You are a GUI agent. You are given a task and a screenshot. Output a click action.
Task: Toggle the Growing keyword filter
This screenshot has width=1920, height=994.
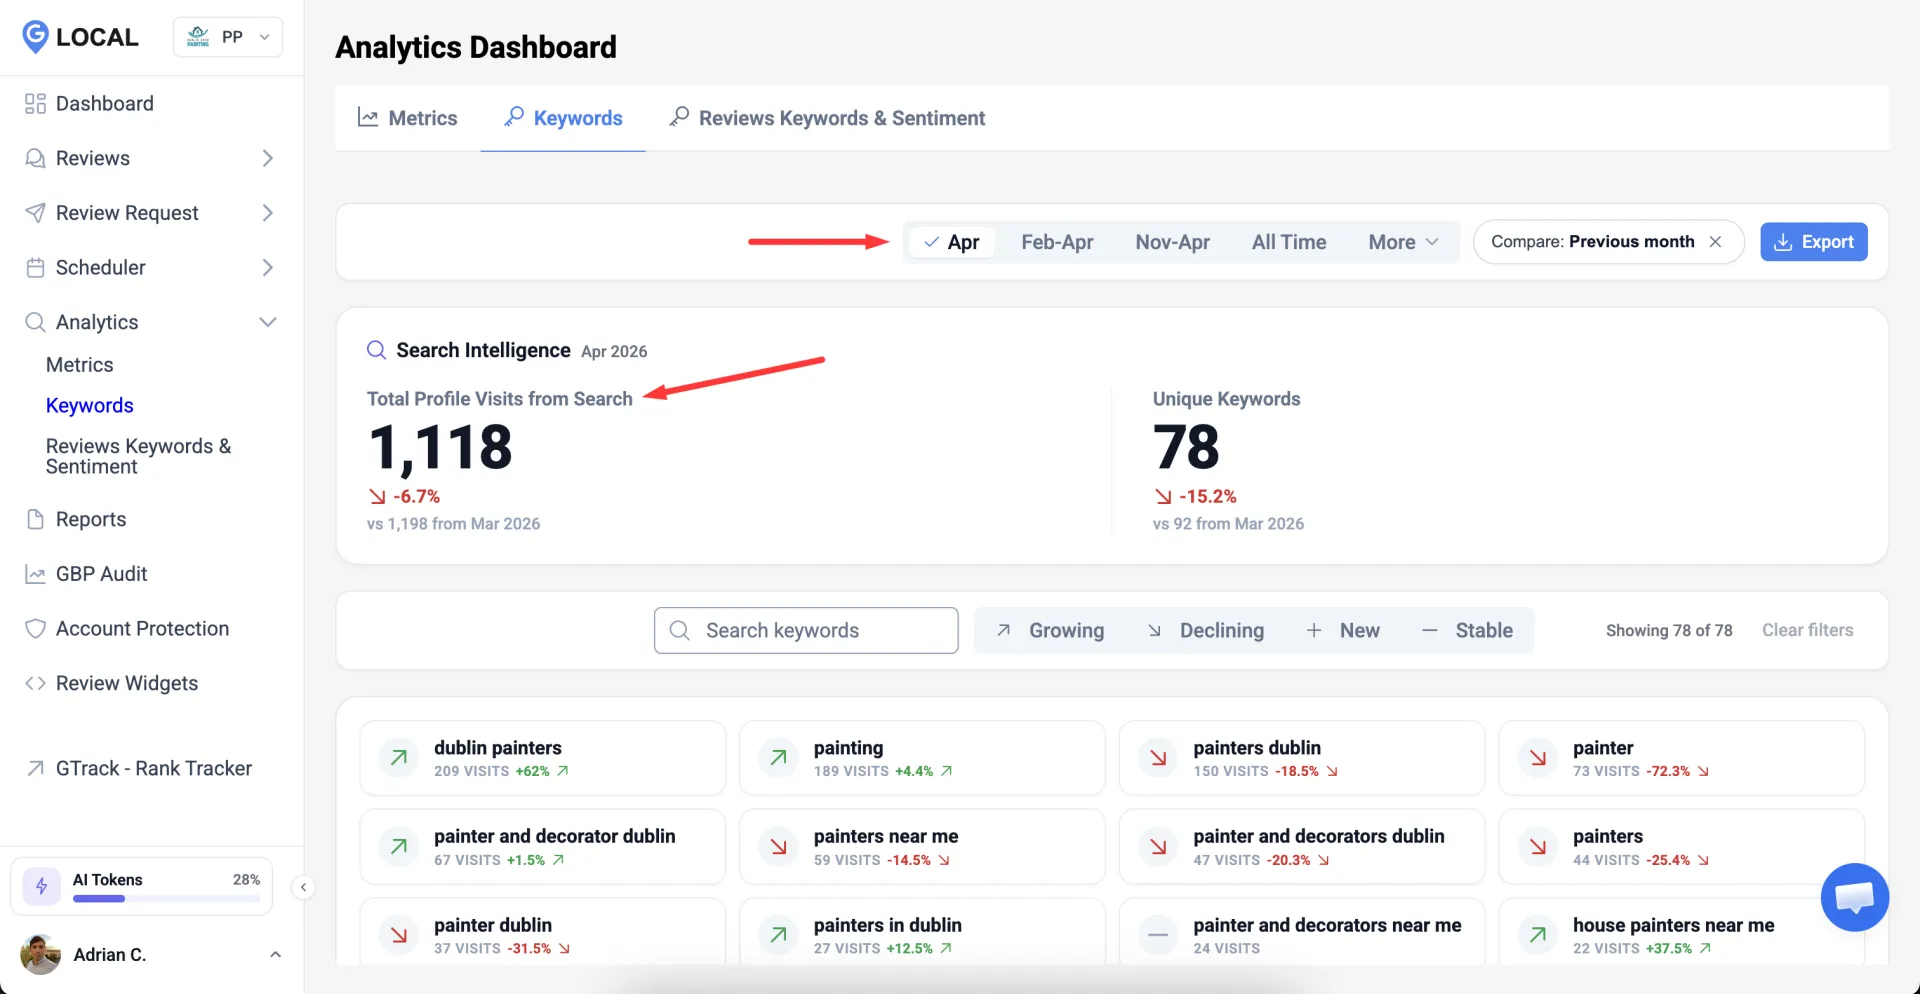[x=1050, y=630]
